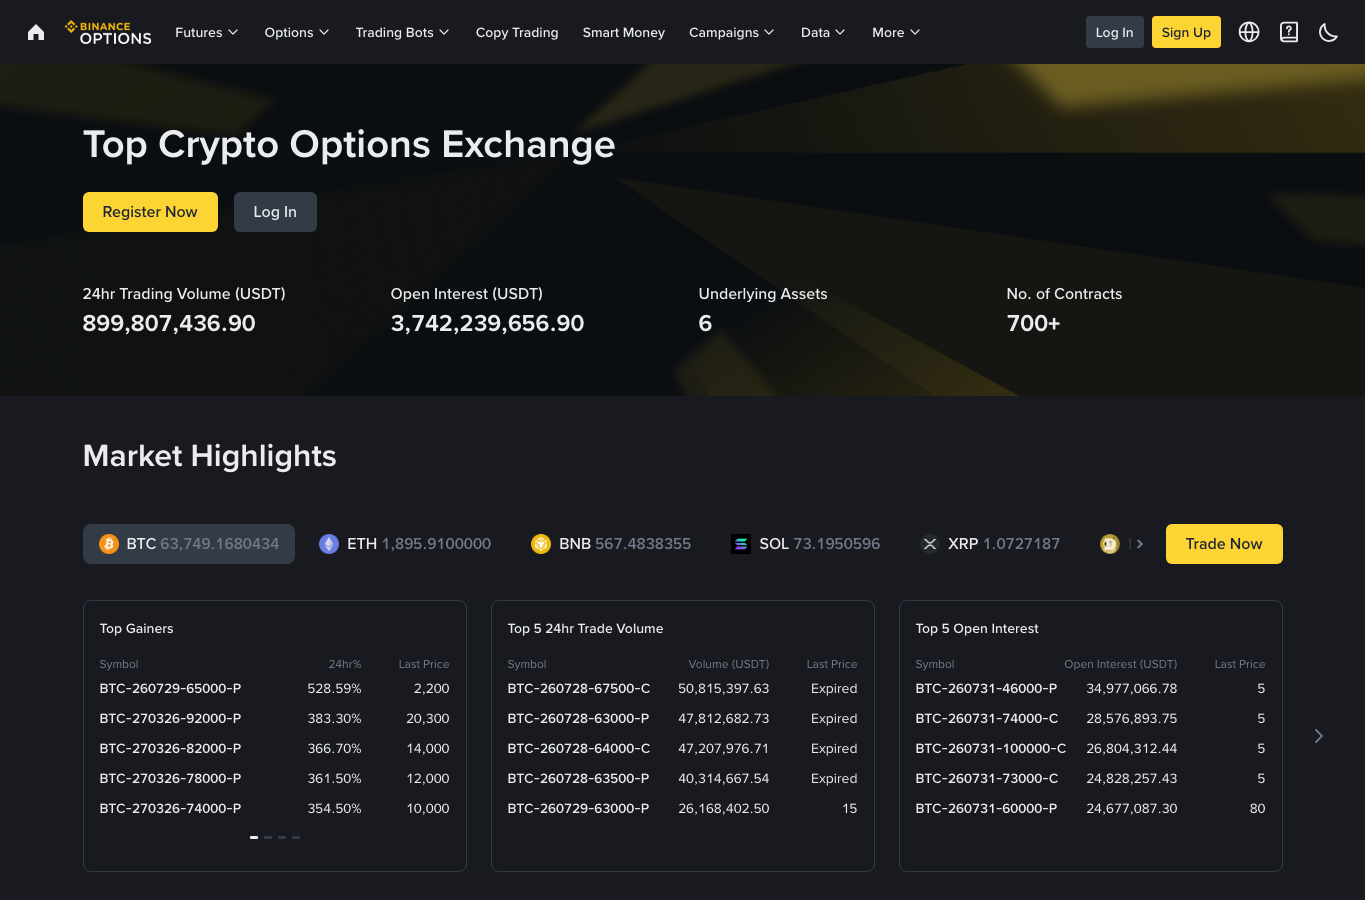Open BTC-260729-63000-P contract
Image resolution: width=1365 pixels, height=900 pixels.
578,808
